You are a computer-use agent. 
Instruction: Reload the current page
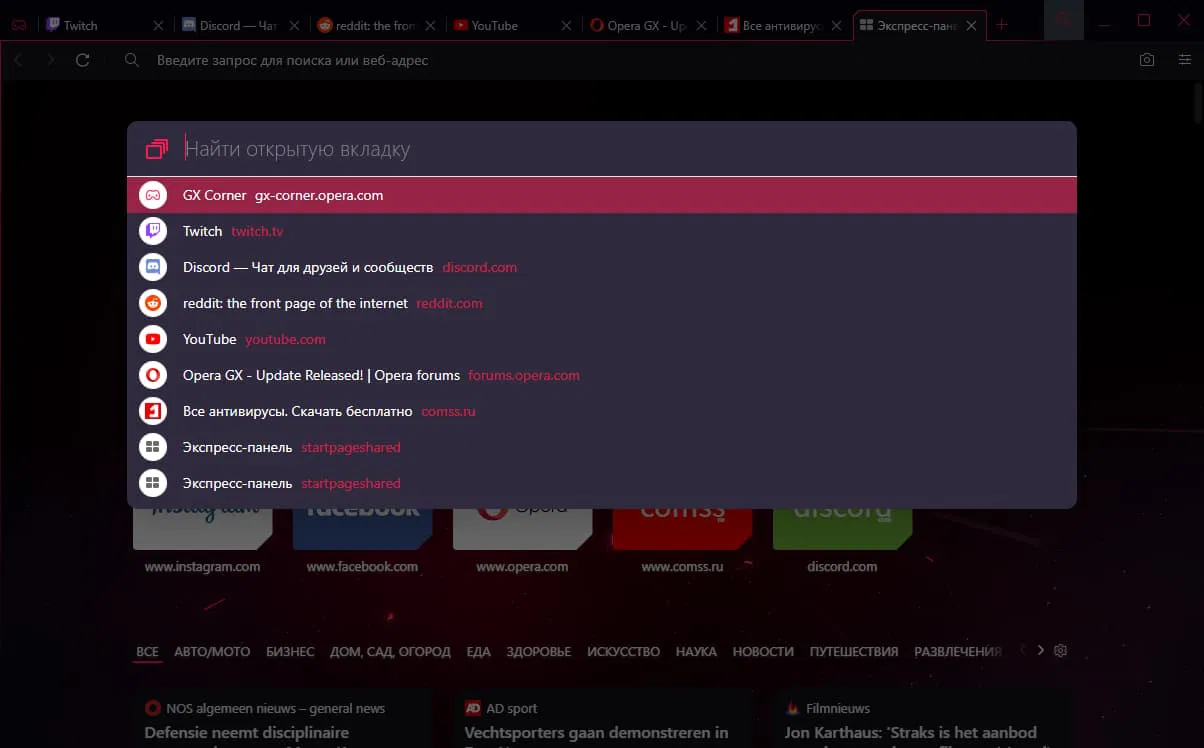click(x=83, y=60)
